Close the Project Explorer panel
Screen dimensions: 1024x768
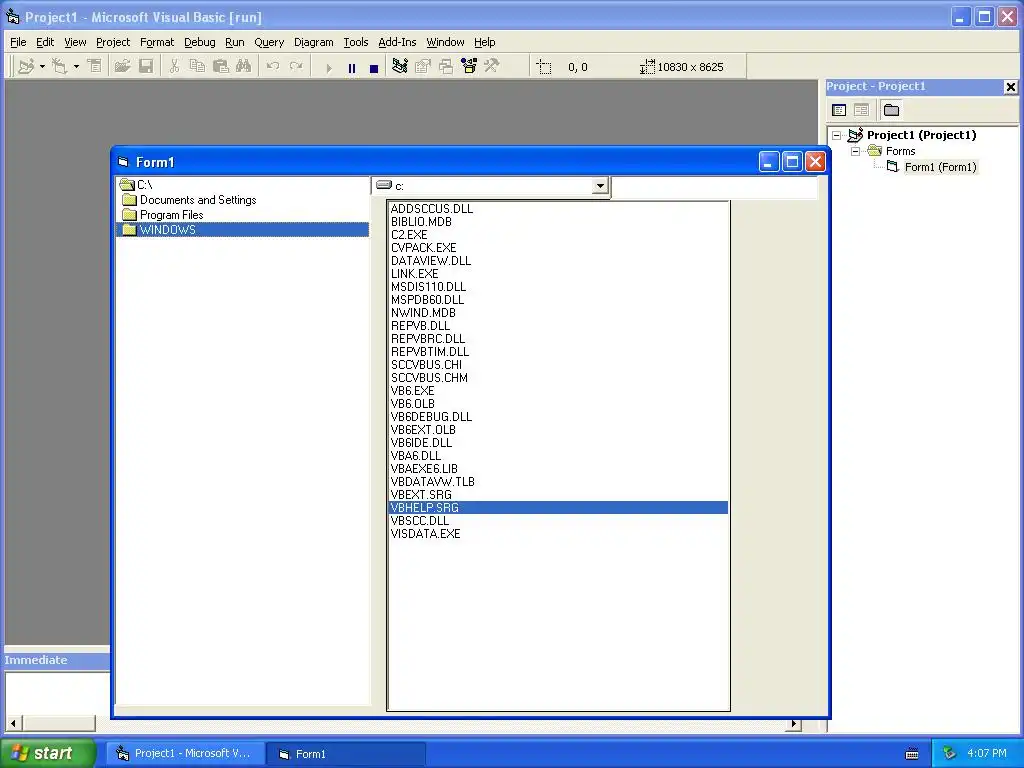click(x=1010, y=87)
